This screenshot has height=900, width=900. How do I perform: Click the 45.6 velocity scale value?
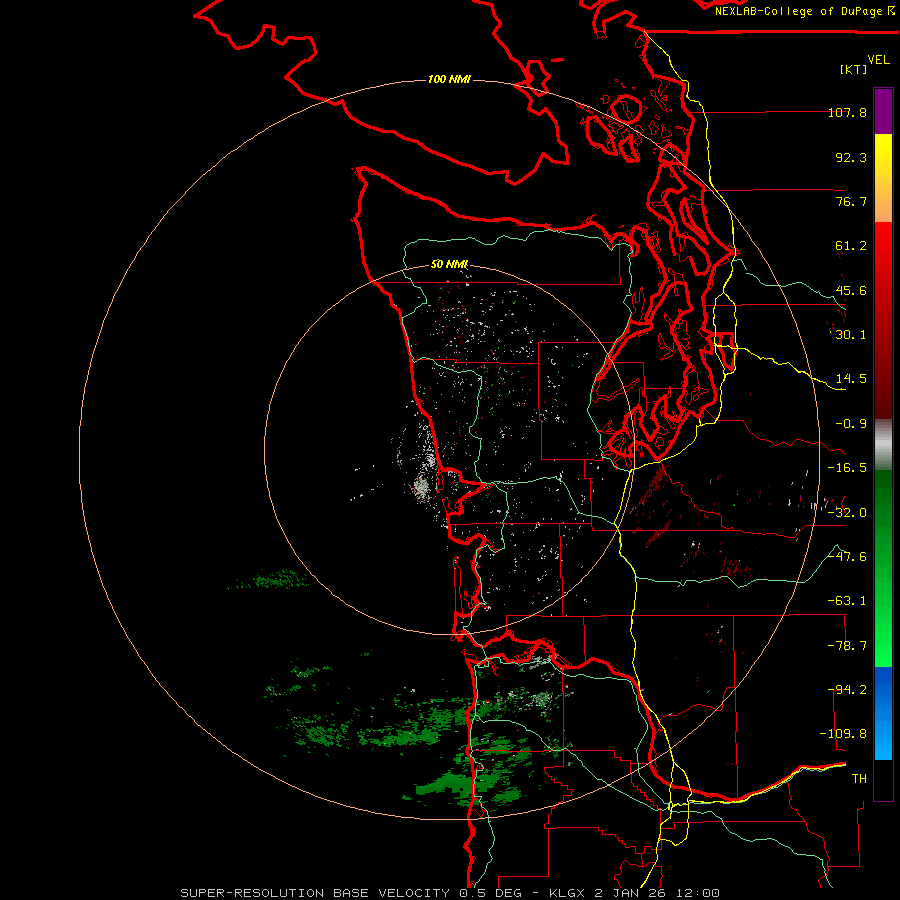pyautogui.click(x=851, y=290)
